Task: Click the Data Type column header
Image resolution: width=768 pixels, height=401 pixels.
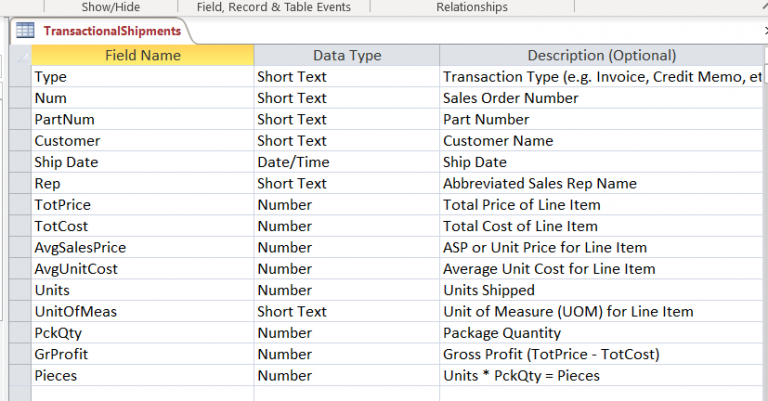Action: point(346,55)
